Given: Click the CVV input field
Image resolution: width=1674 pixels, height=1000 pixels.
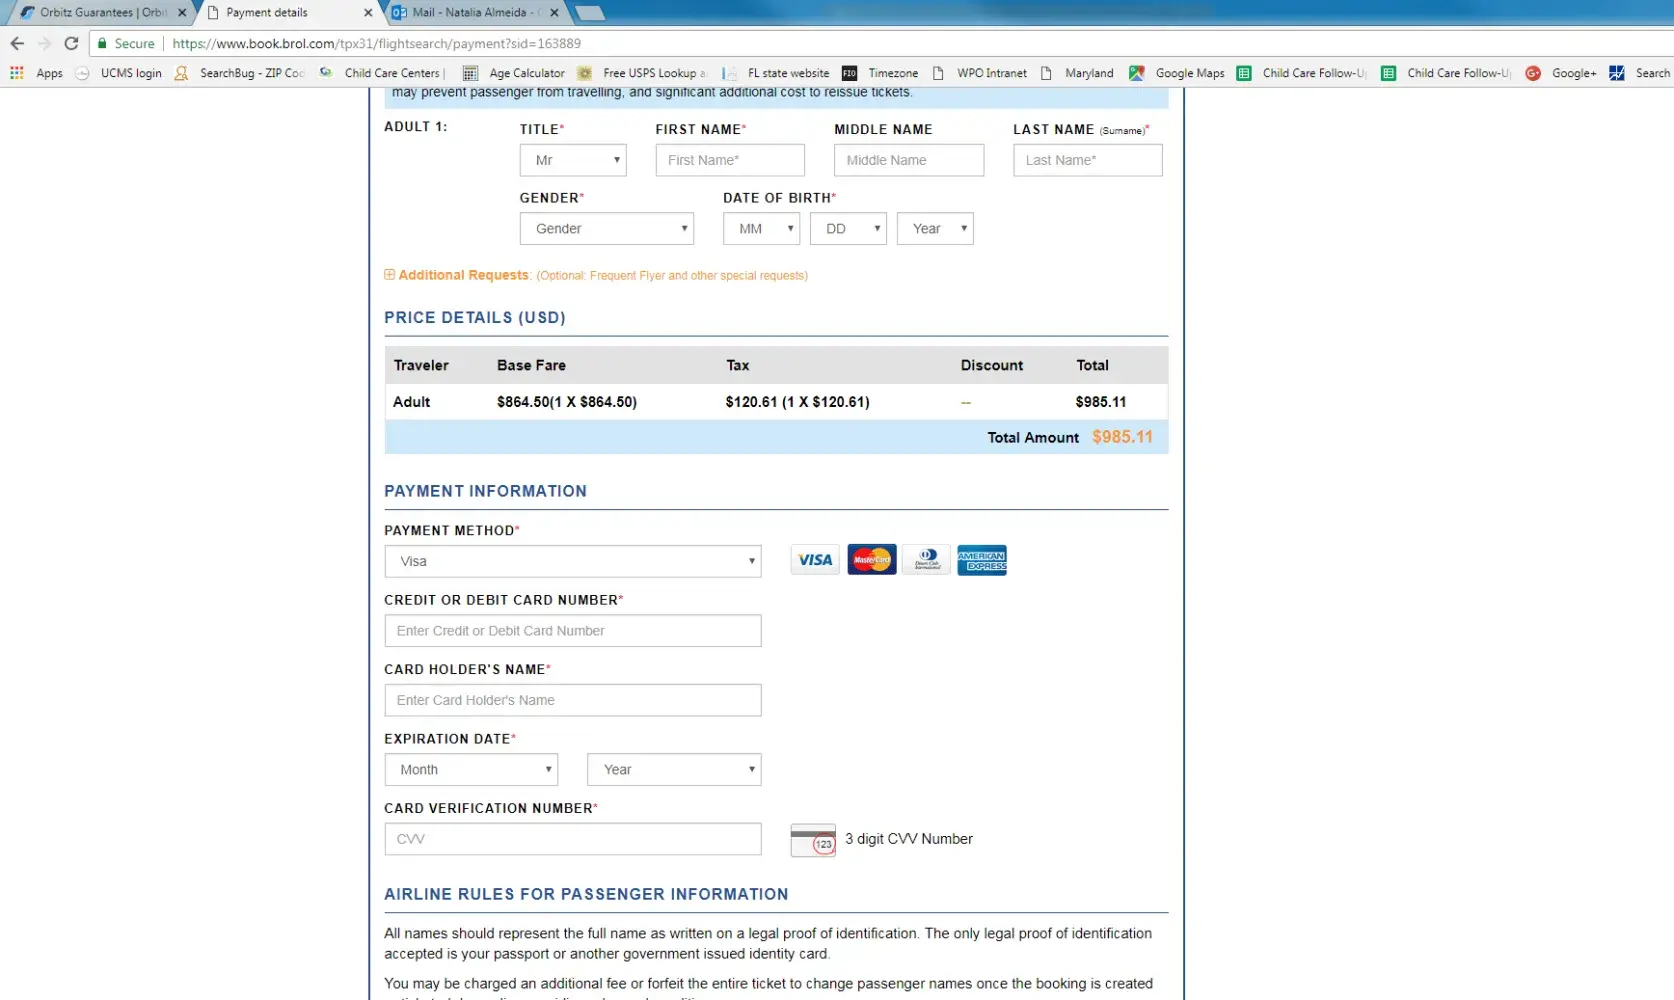Looking at the screenshot, I should point(573,839).
